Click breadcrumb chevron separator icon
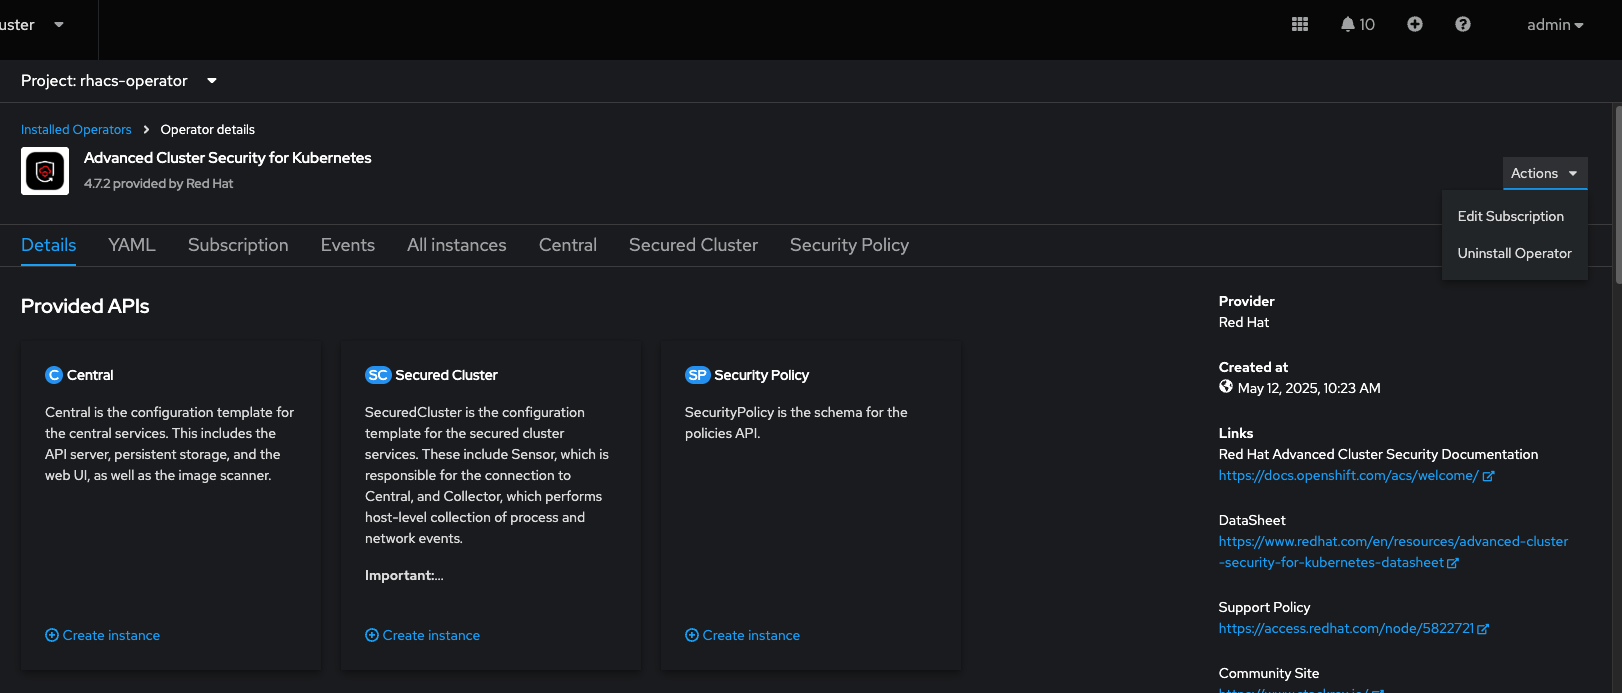 [x=146, y=129]
